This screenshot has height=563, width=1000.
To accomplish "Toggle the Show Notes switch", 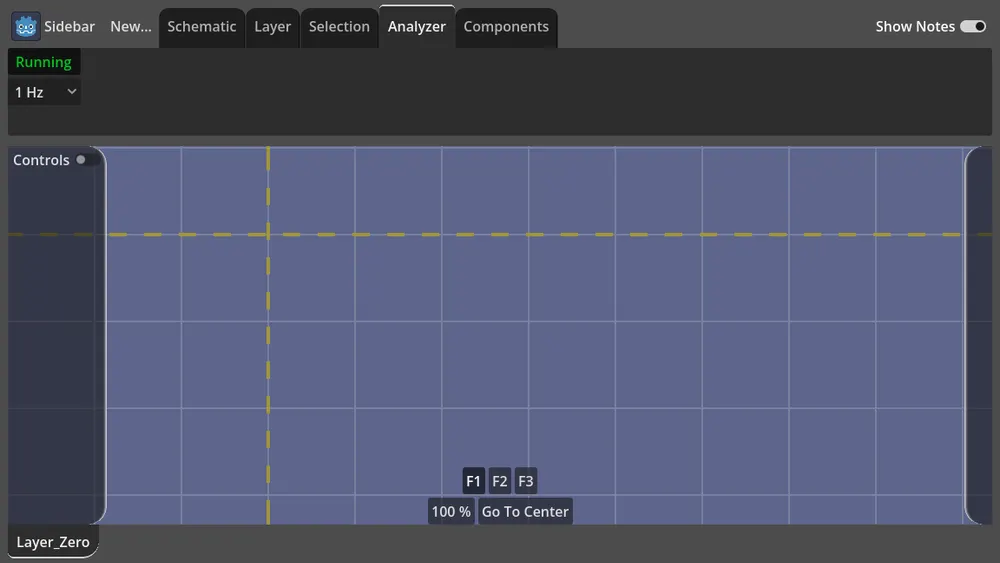I will pyautogui.click(x=972, y=27).
